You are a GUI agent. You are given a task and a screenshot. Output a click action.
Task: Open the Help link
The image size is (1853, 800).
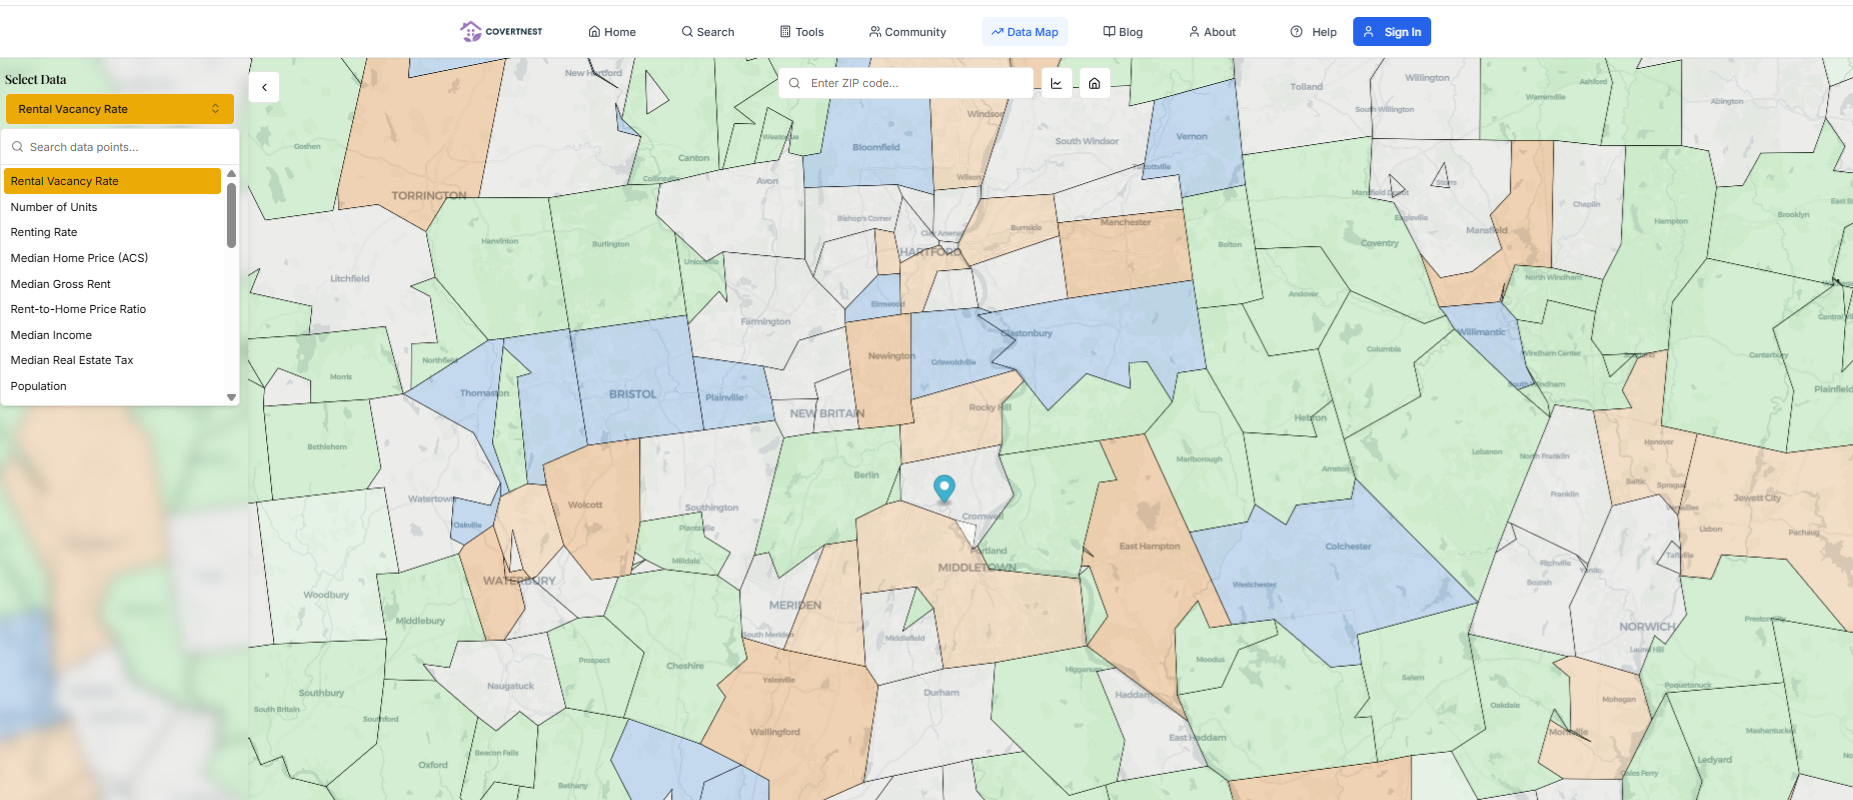tap(1313, 32)
